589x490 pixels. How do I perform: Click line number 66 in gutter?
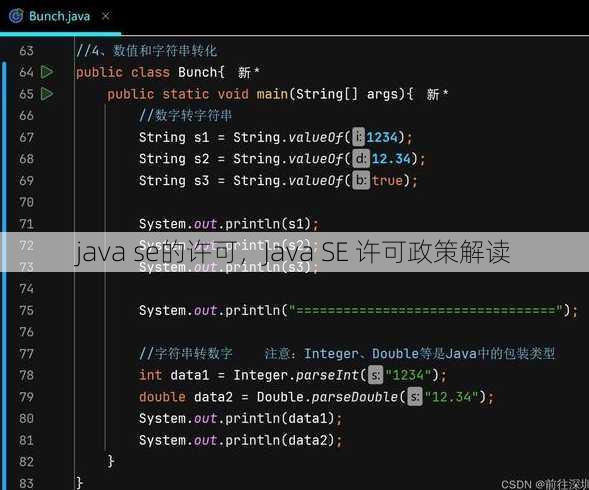point(26,115)
